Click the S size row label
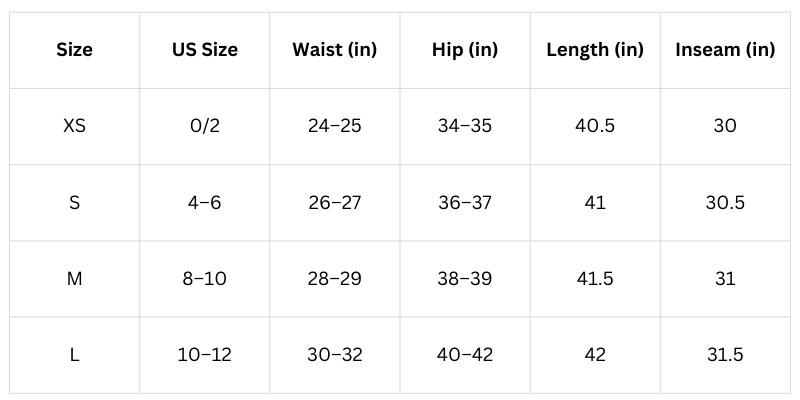The image size is (800, 400). tap(74, 202)
